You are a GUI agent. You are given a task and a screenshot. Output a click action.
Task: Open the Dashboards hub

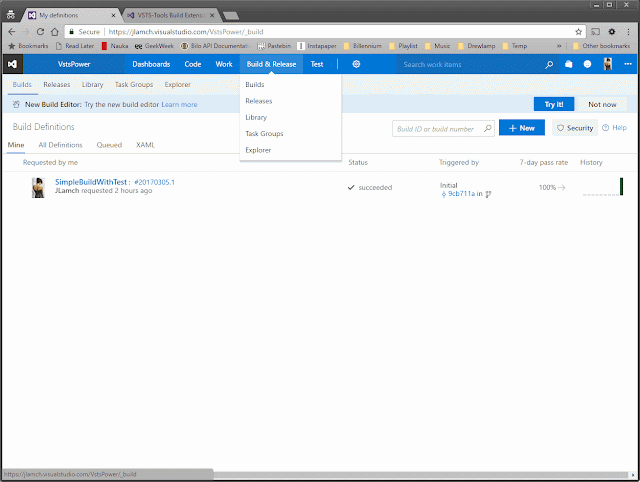click(151, 64)
